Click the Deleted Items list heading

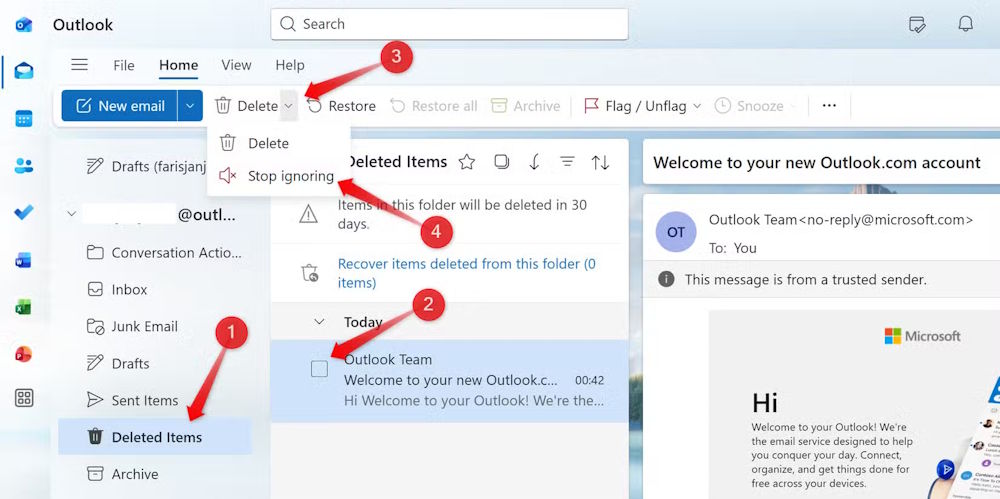point(397,162)
